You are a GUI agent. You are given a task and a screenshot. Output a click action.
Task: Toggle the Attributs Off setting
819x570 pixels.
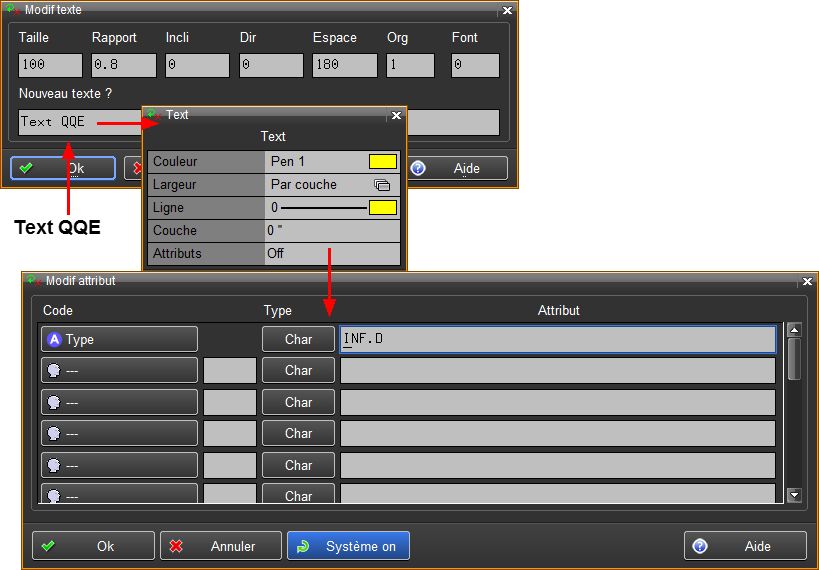point(332,254)
